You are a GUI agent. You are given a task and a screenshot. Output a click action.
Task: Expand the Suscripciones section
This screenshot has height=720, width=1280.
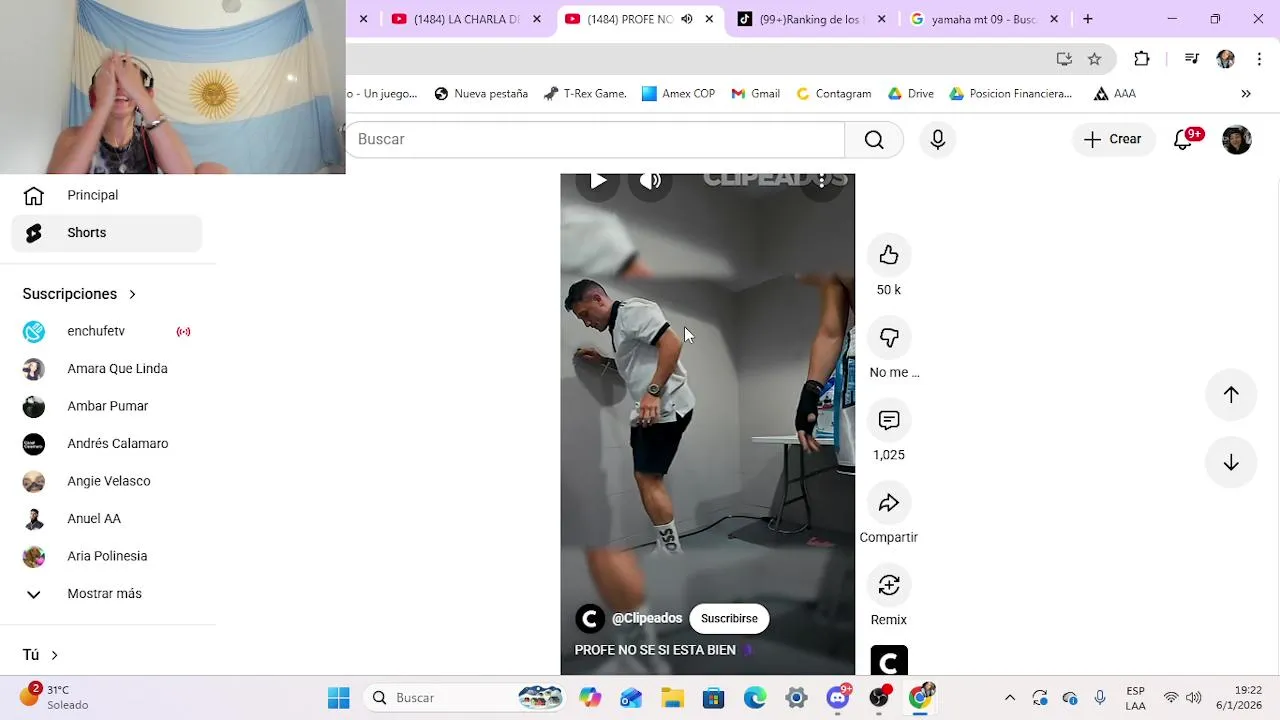tap(79, 294)
